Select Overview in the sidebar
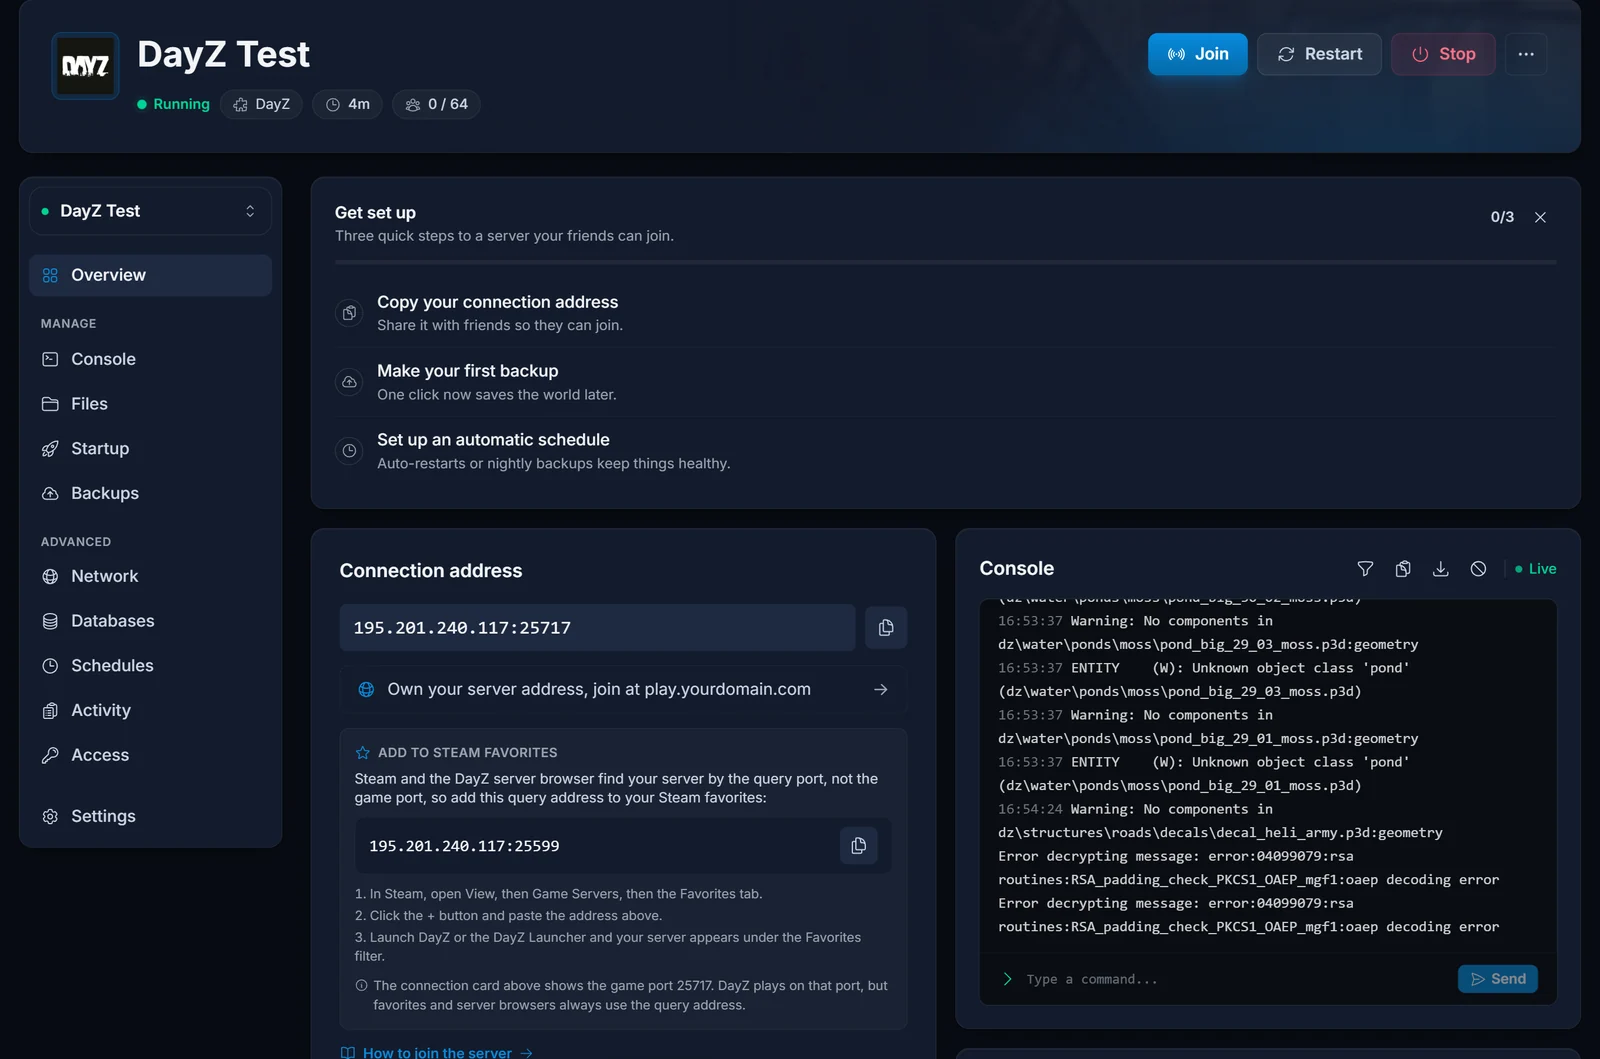This screenshot has height=1059, width=1600. click(150, 275)
